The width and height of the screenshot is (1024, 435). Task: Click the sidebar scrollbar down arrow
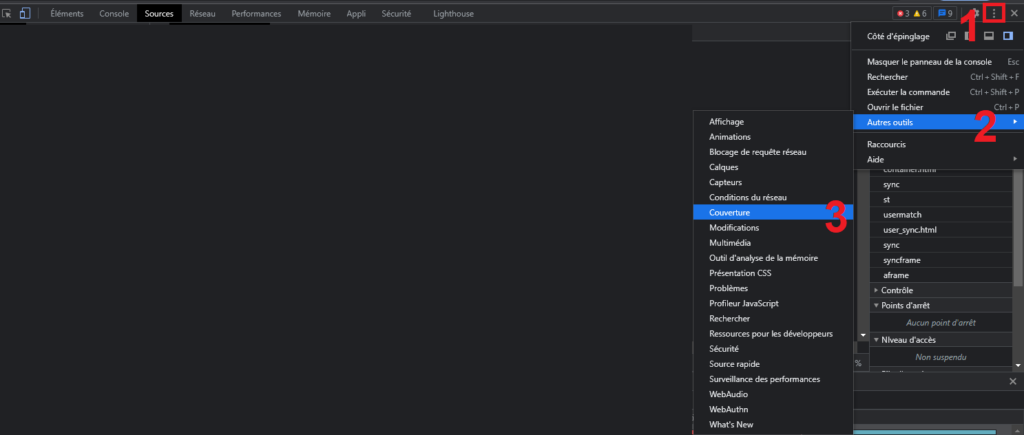coord(1017,365)
